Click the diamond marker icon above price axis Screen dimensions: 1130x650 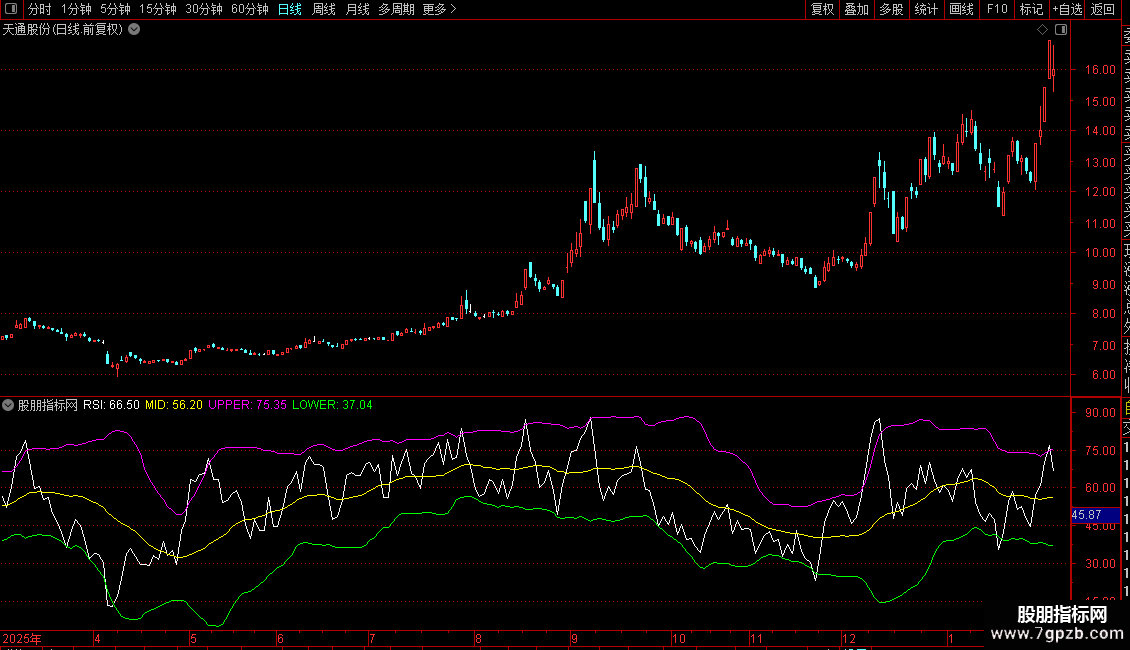coord(1042,30)
